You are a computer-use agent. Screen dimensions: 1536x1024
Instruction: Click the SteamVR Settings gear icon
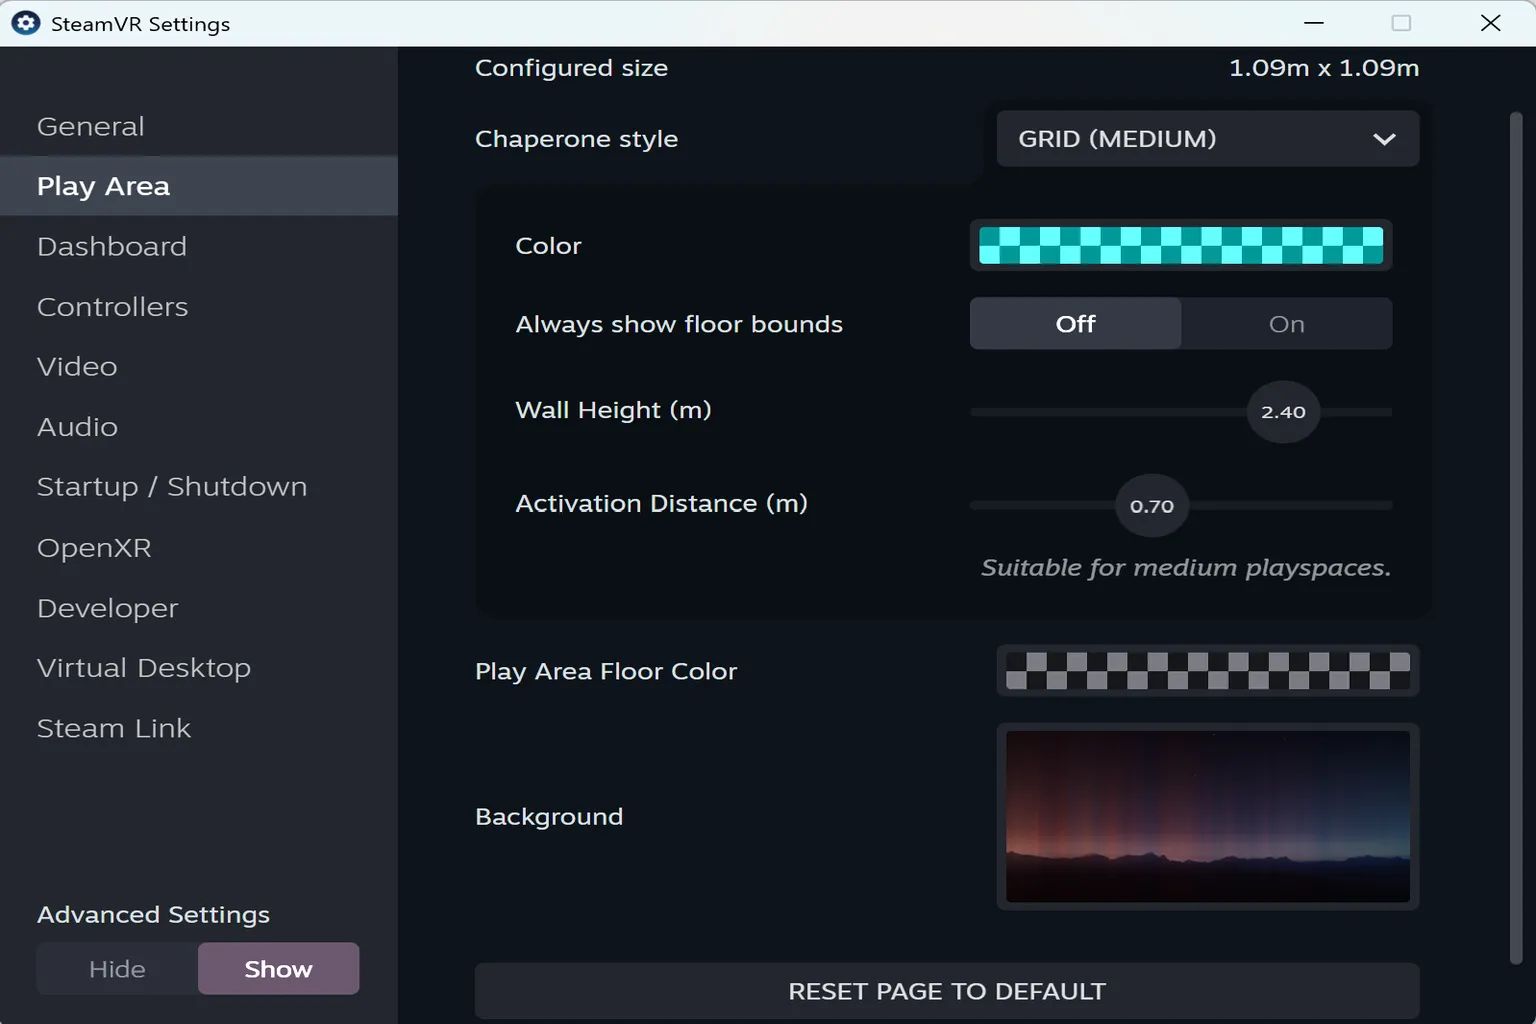pos(25,23)
